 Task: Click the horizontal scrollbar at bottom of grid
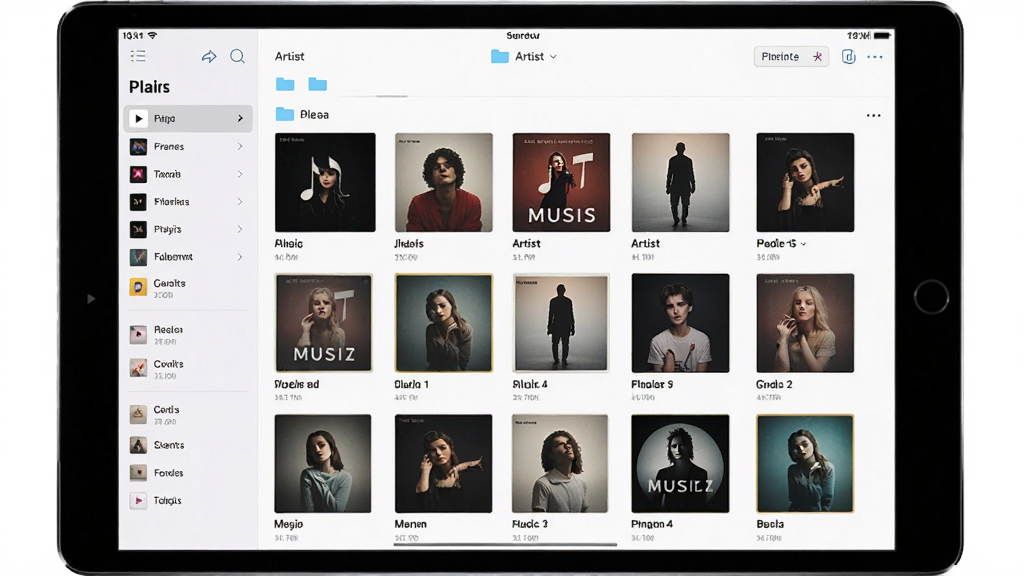tap(505, 544)
